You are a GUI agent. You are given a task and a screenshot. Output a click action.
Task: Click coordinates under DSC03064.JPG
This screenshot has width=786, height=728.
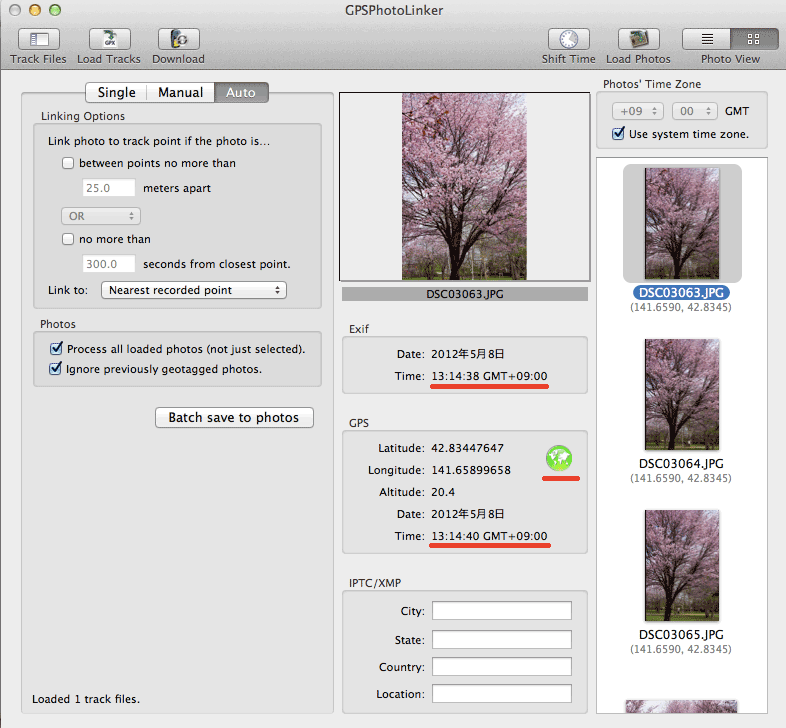click(x=681, y=478)
